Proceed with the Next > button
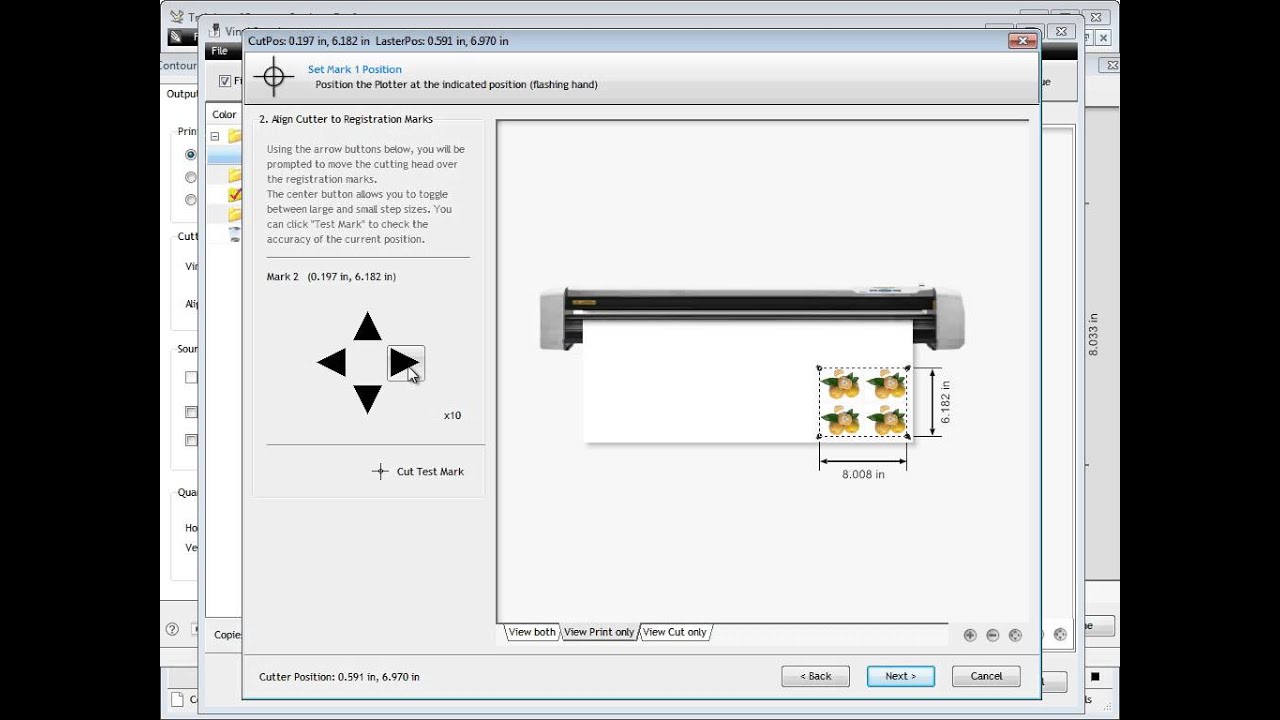1280x720 pixels. 900,676
